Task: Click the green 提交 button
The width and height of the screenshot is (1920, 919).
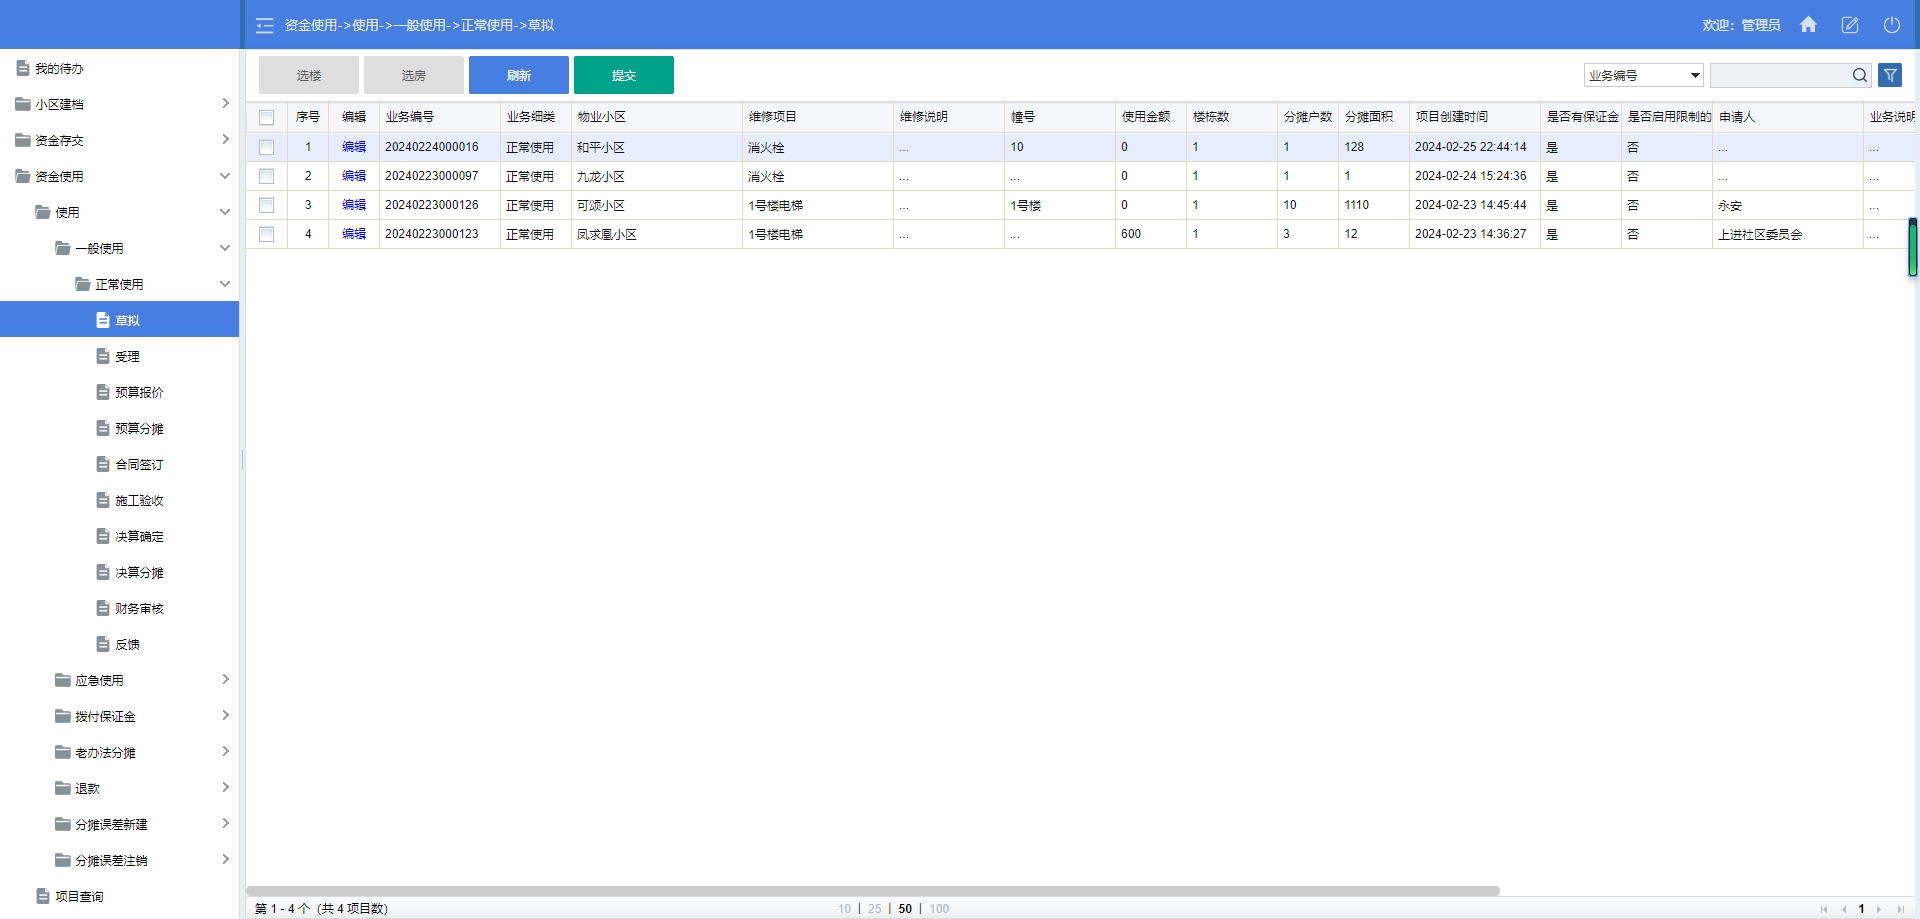Action: 624,75
